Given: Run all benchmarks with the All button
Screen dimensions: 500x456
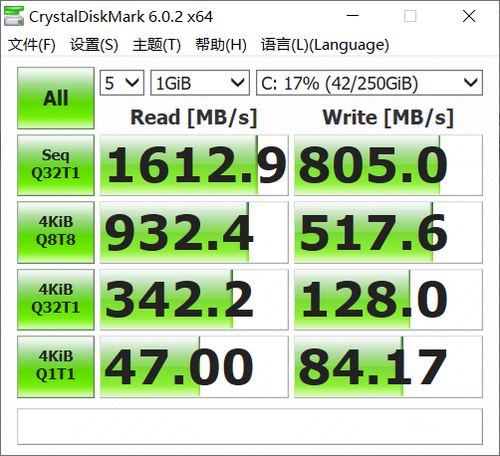Looking at the screenshot, I should [56, 98].
